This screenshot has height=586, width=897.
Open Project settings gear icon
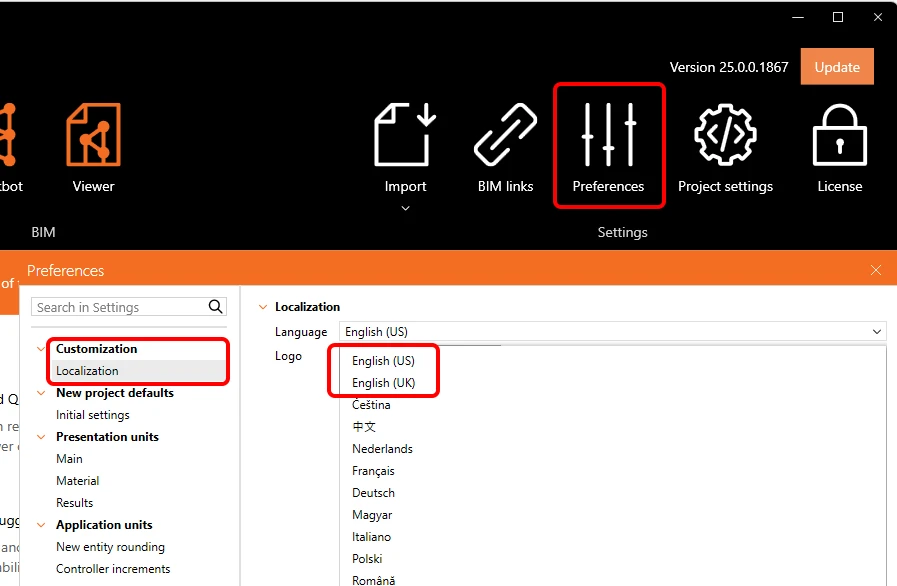[725, 135]
